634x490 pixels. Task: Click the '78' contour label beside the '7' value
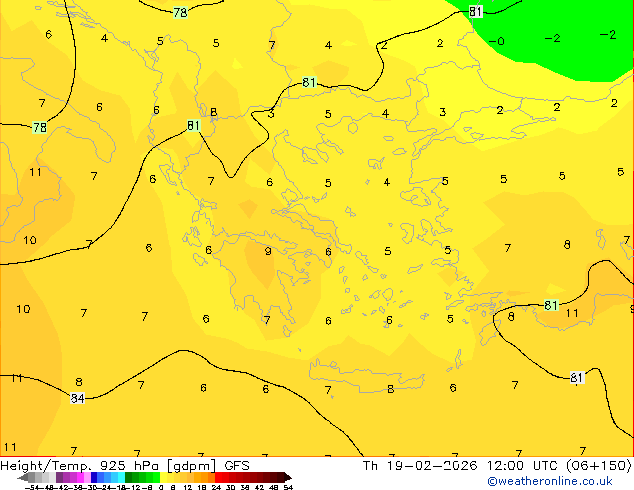40,128
